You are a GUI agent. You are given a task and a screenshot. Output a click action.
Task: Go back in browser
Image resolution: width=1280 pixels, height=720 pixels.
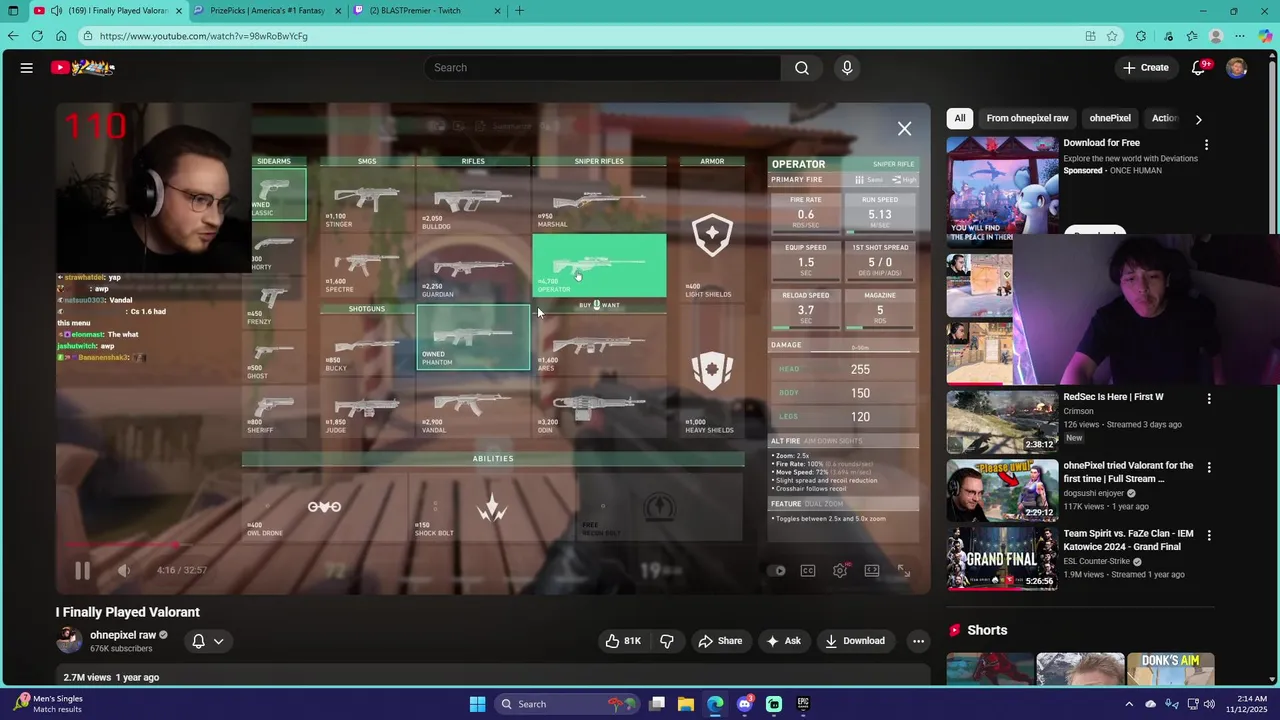tap(13, 36)
